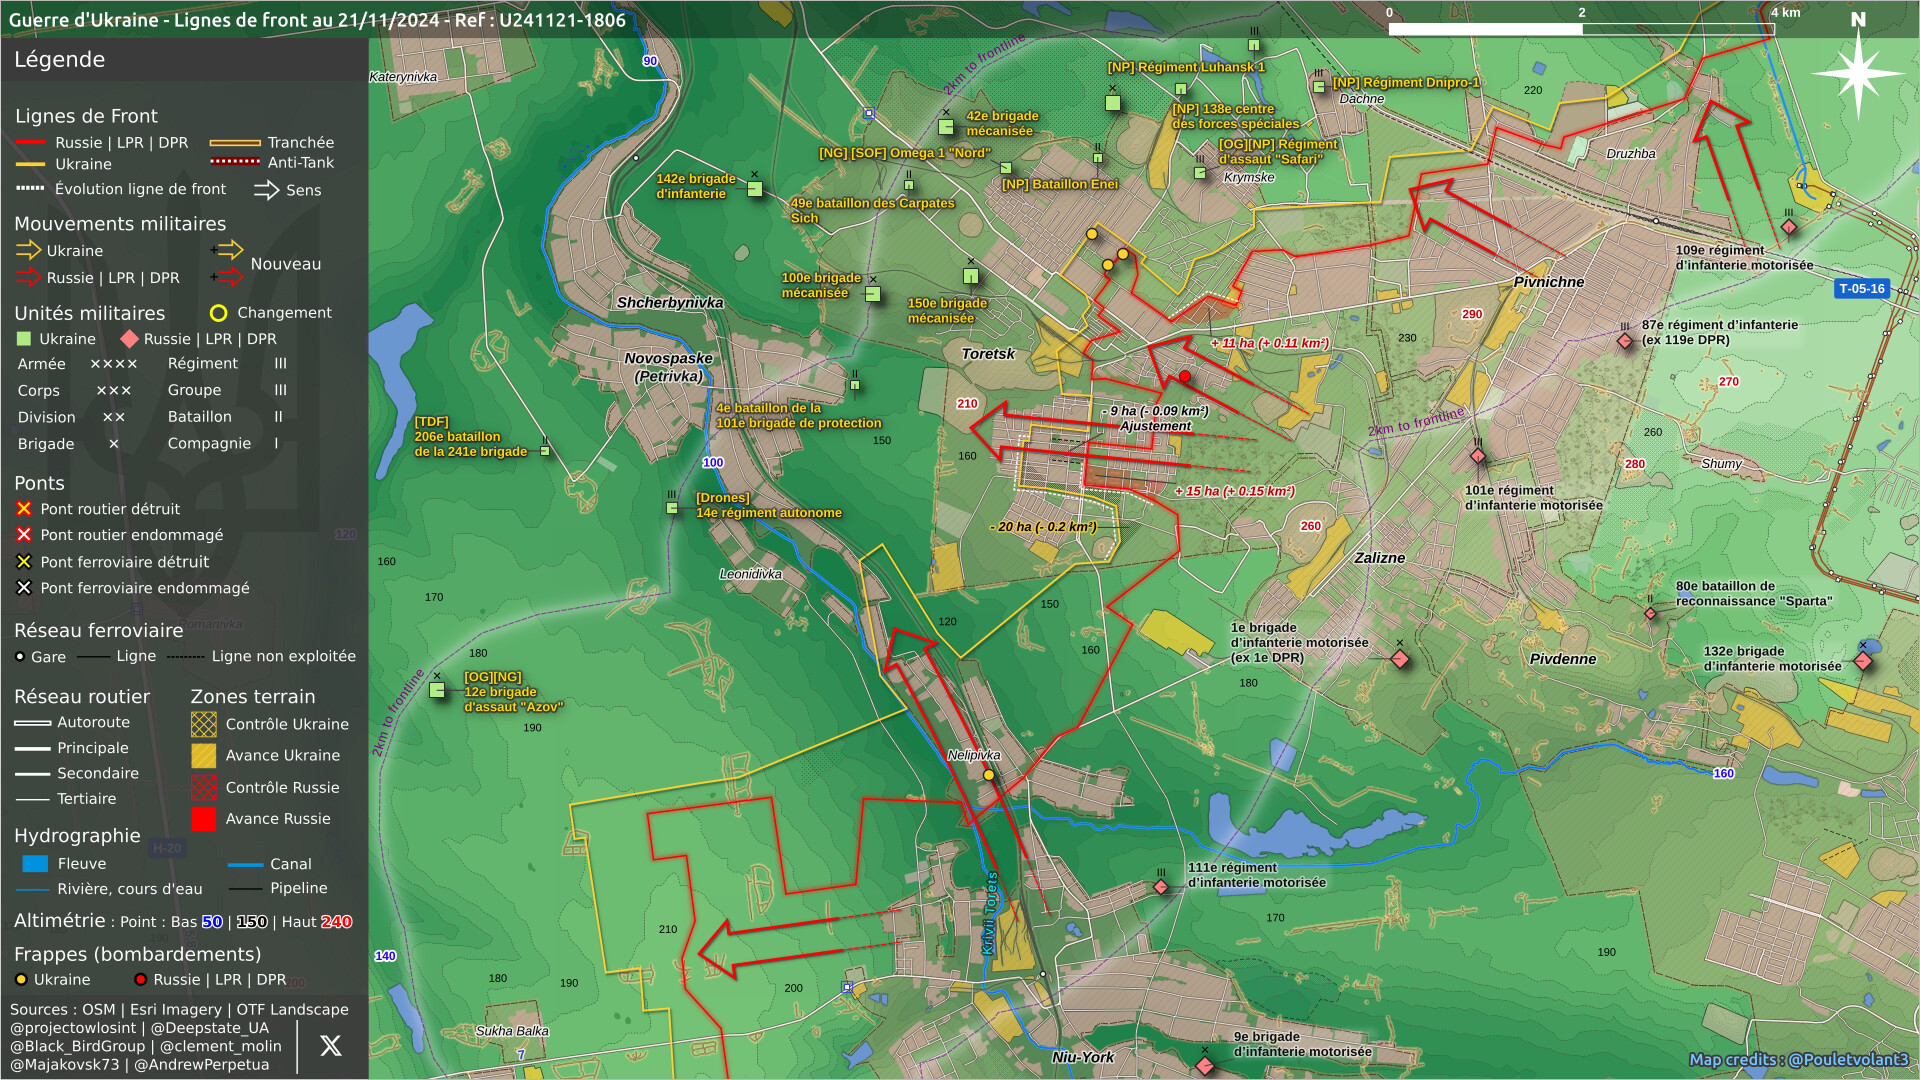Click the Map credits @Pouletvolant3 text
This screenshot has height=1080, width=1920.
pos(1798,1059)
